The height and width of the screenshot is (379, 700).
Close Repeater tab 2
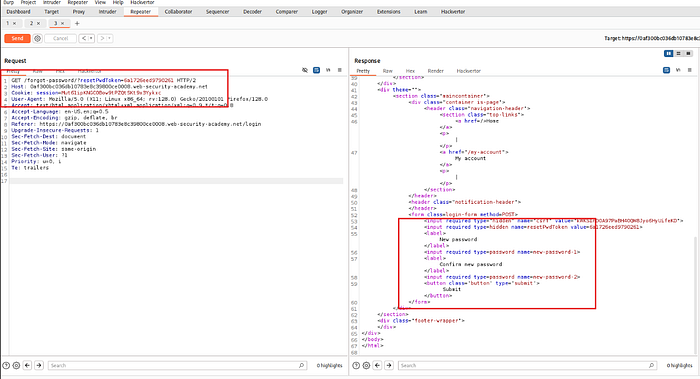[x=38, y=23]
